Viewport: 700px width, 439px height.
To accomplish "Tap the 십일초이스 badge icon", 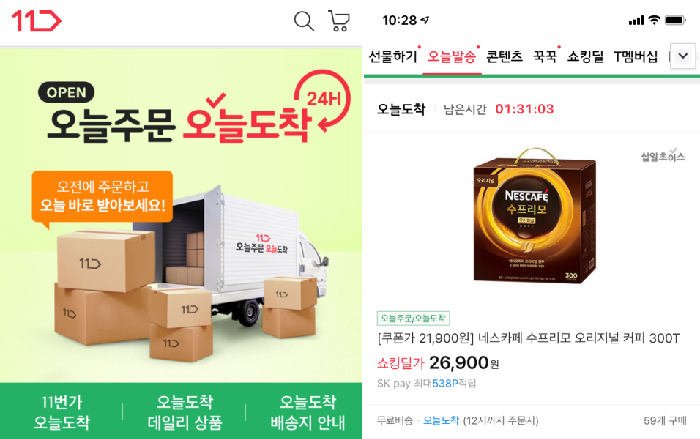I will (x=663, y=155).
